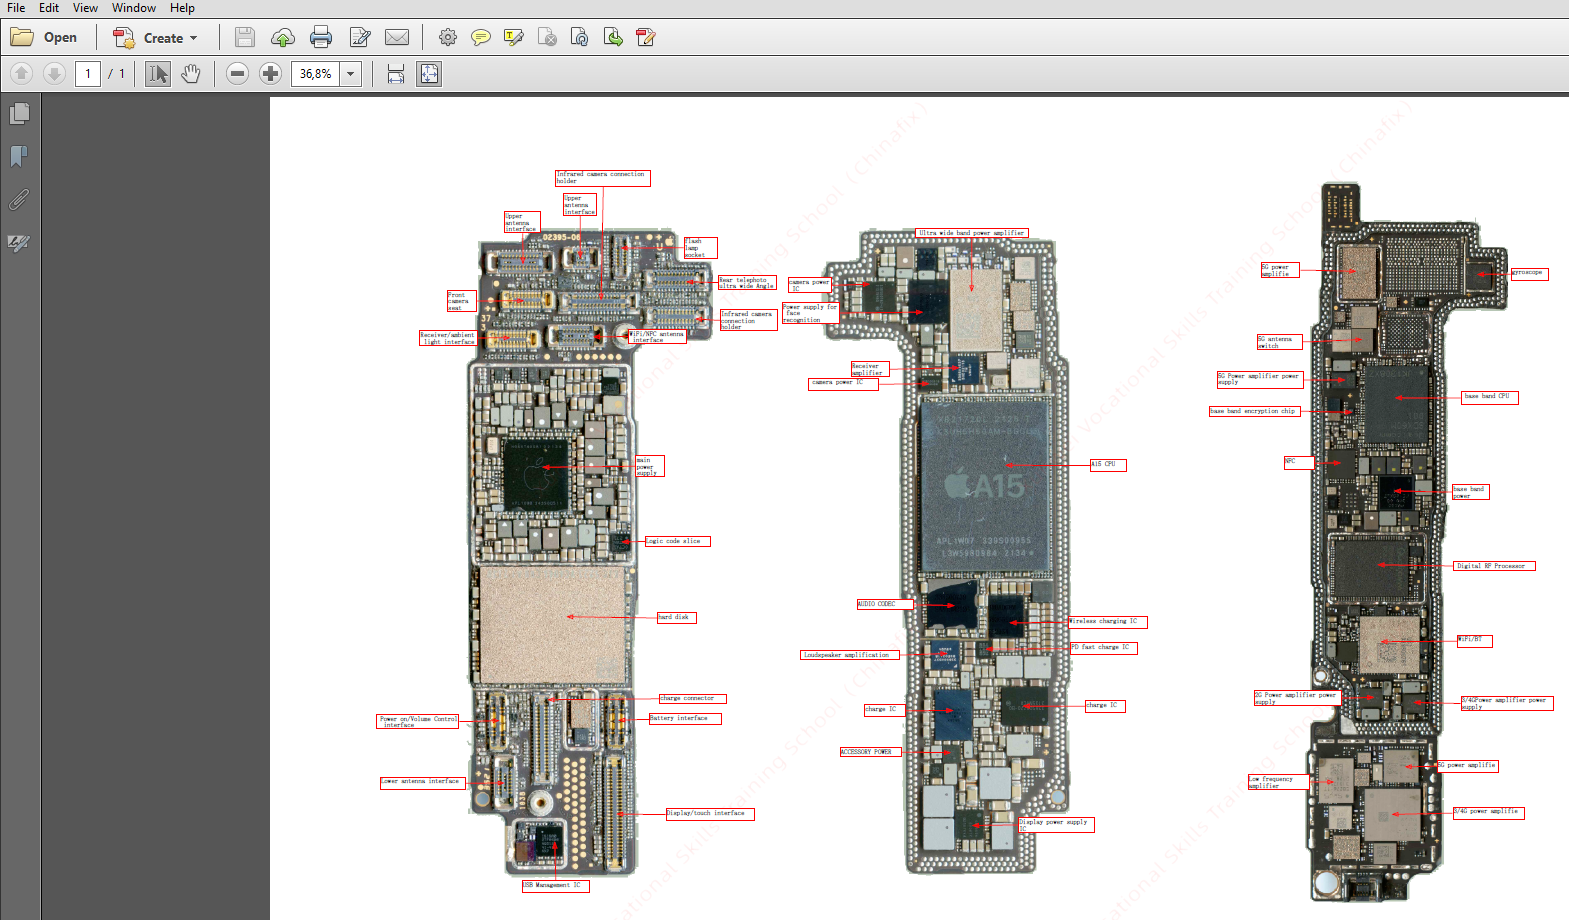This screenshot has height=920, width=1569.
Task: Open the Signatures panel in sidebar
Action: (19, 243)
